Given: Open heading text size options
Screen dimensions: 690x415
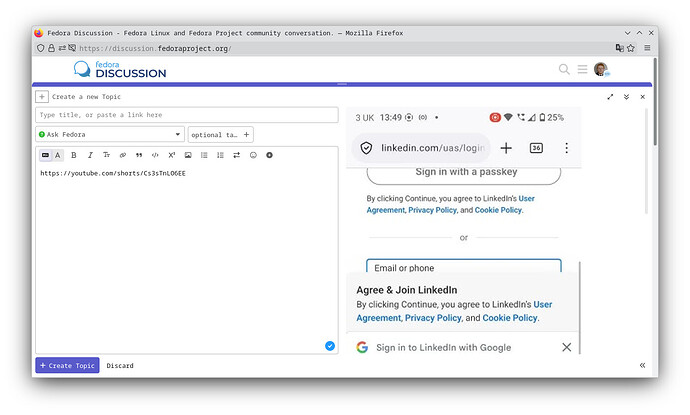Looking at the screenshot, I should click(106, 155).
